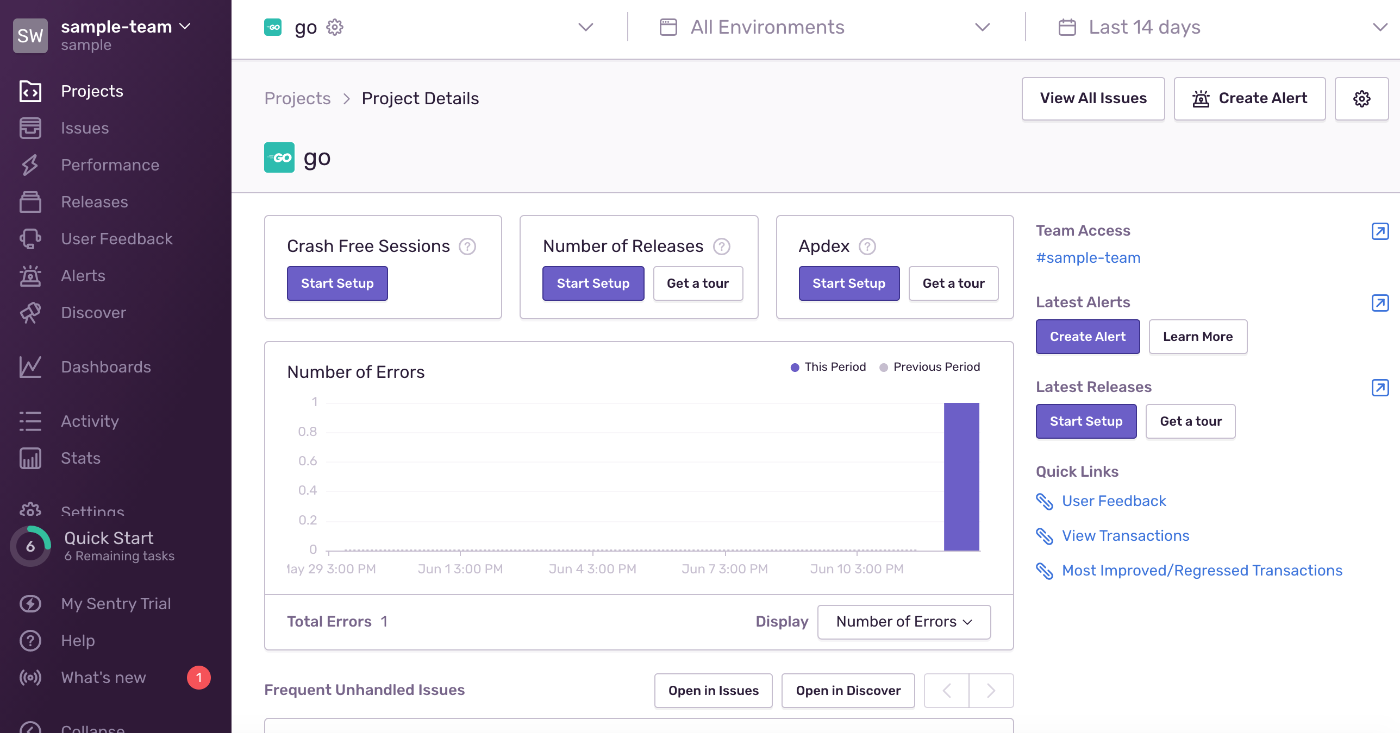This screenshot has height=733, width=1400.
Task: Click the Discover telescope icon
Action: pyautogui.click(x=30, y=313)
